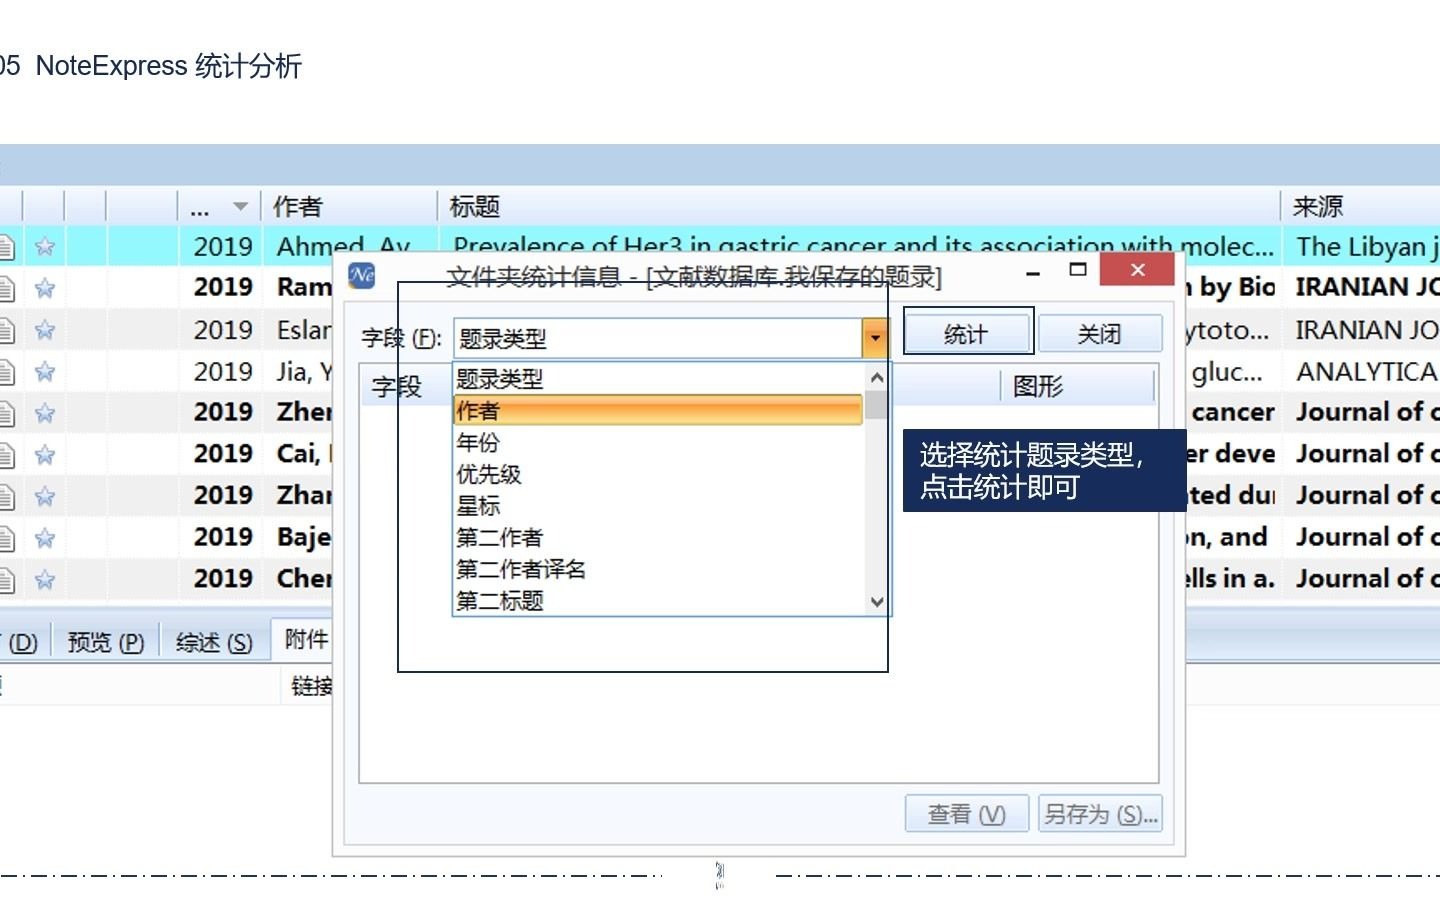
Task: Click The Libyan source cell
Action: click(1366, 246)
